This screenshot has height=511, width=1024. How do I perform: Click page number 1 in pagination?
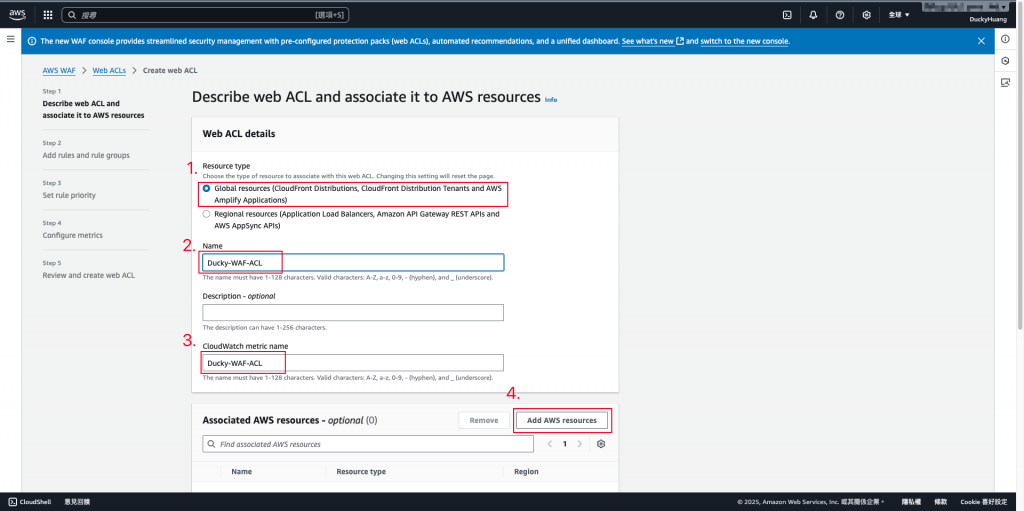click(x=564, y=444)
